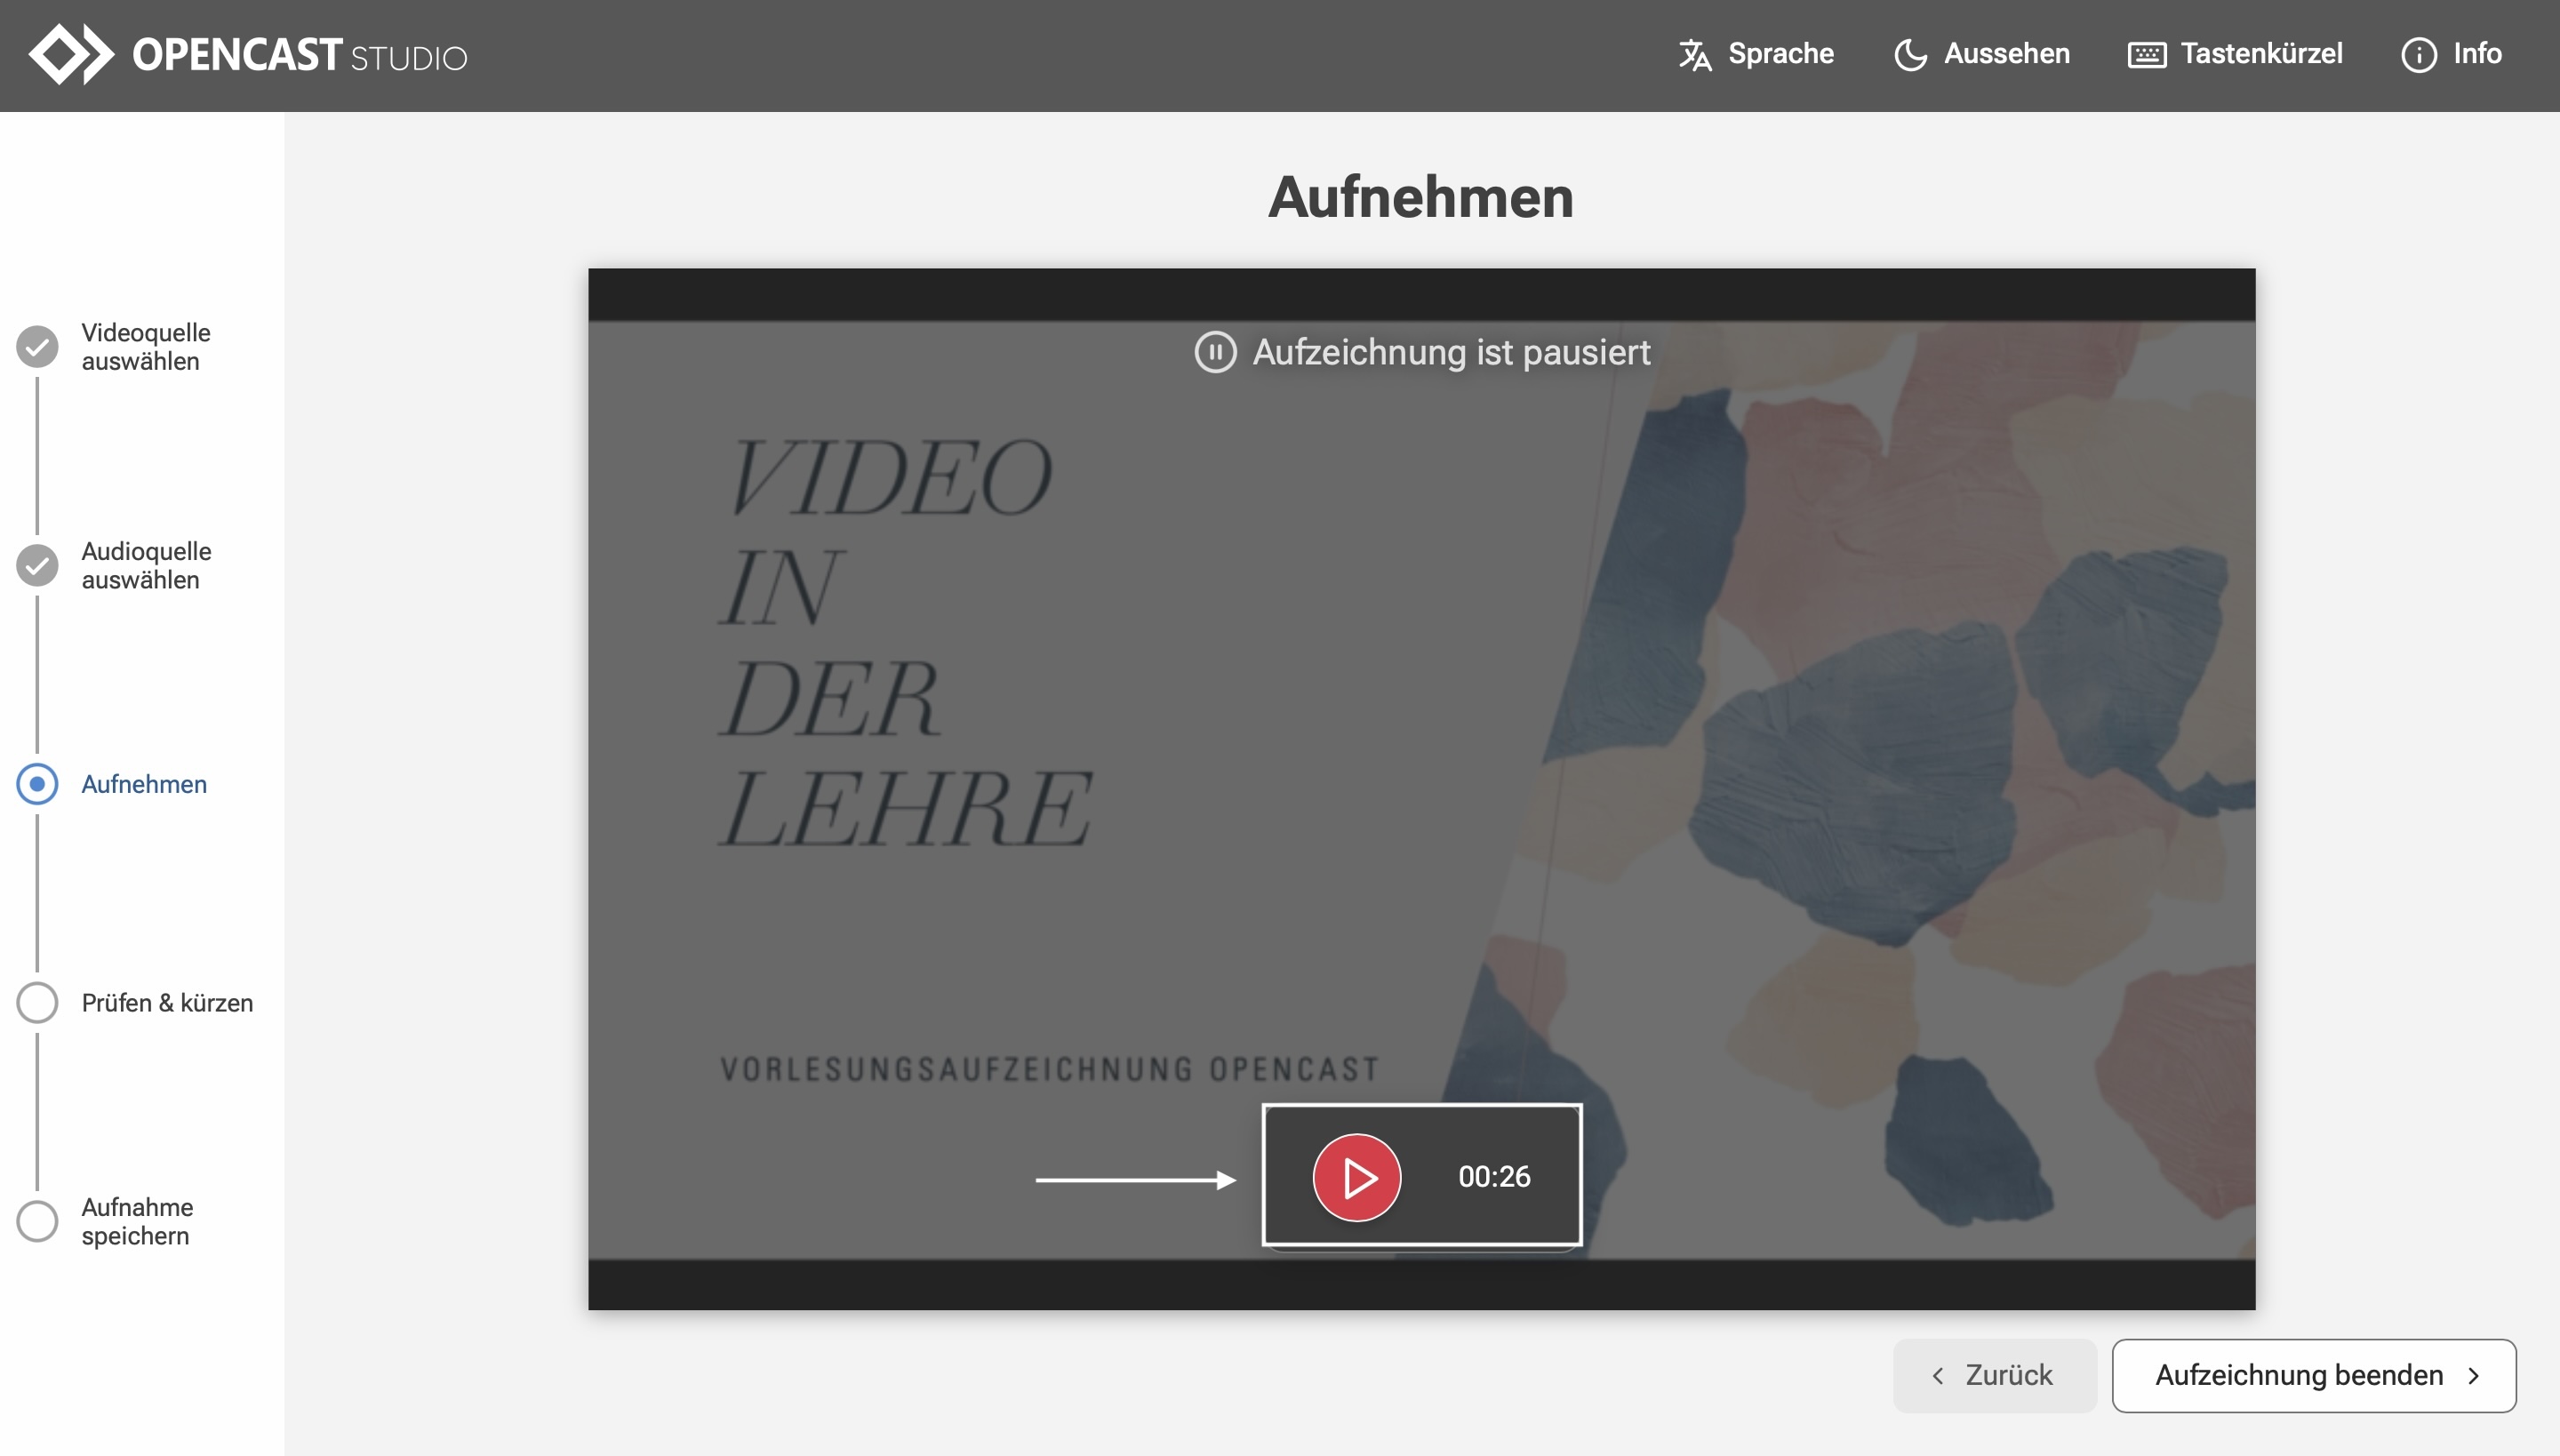Open the Tastenkürzel shortcuts overview

point(2235,54)
